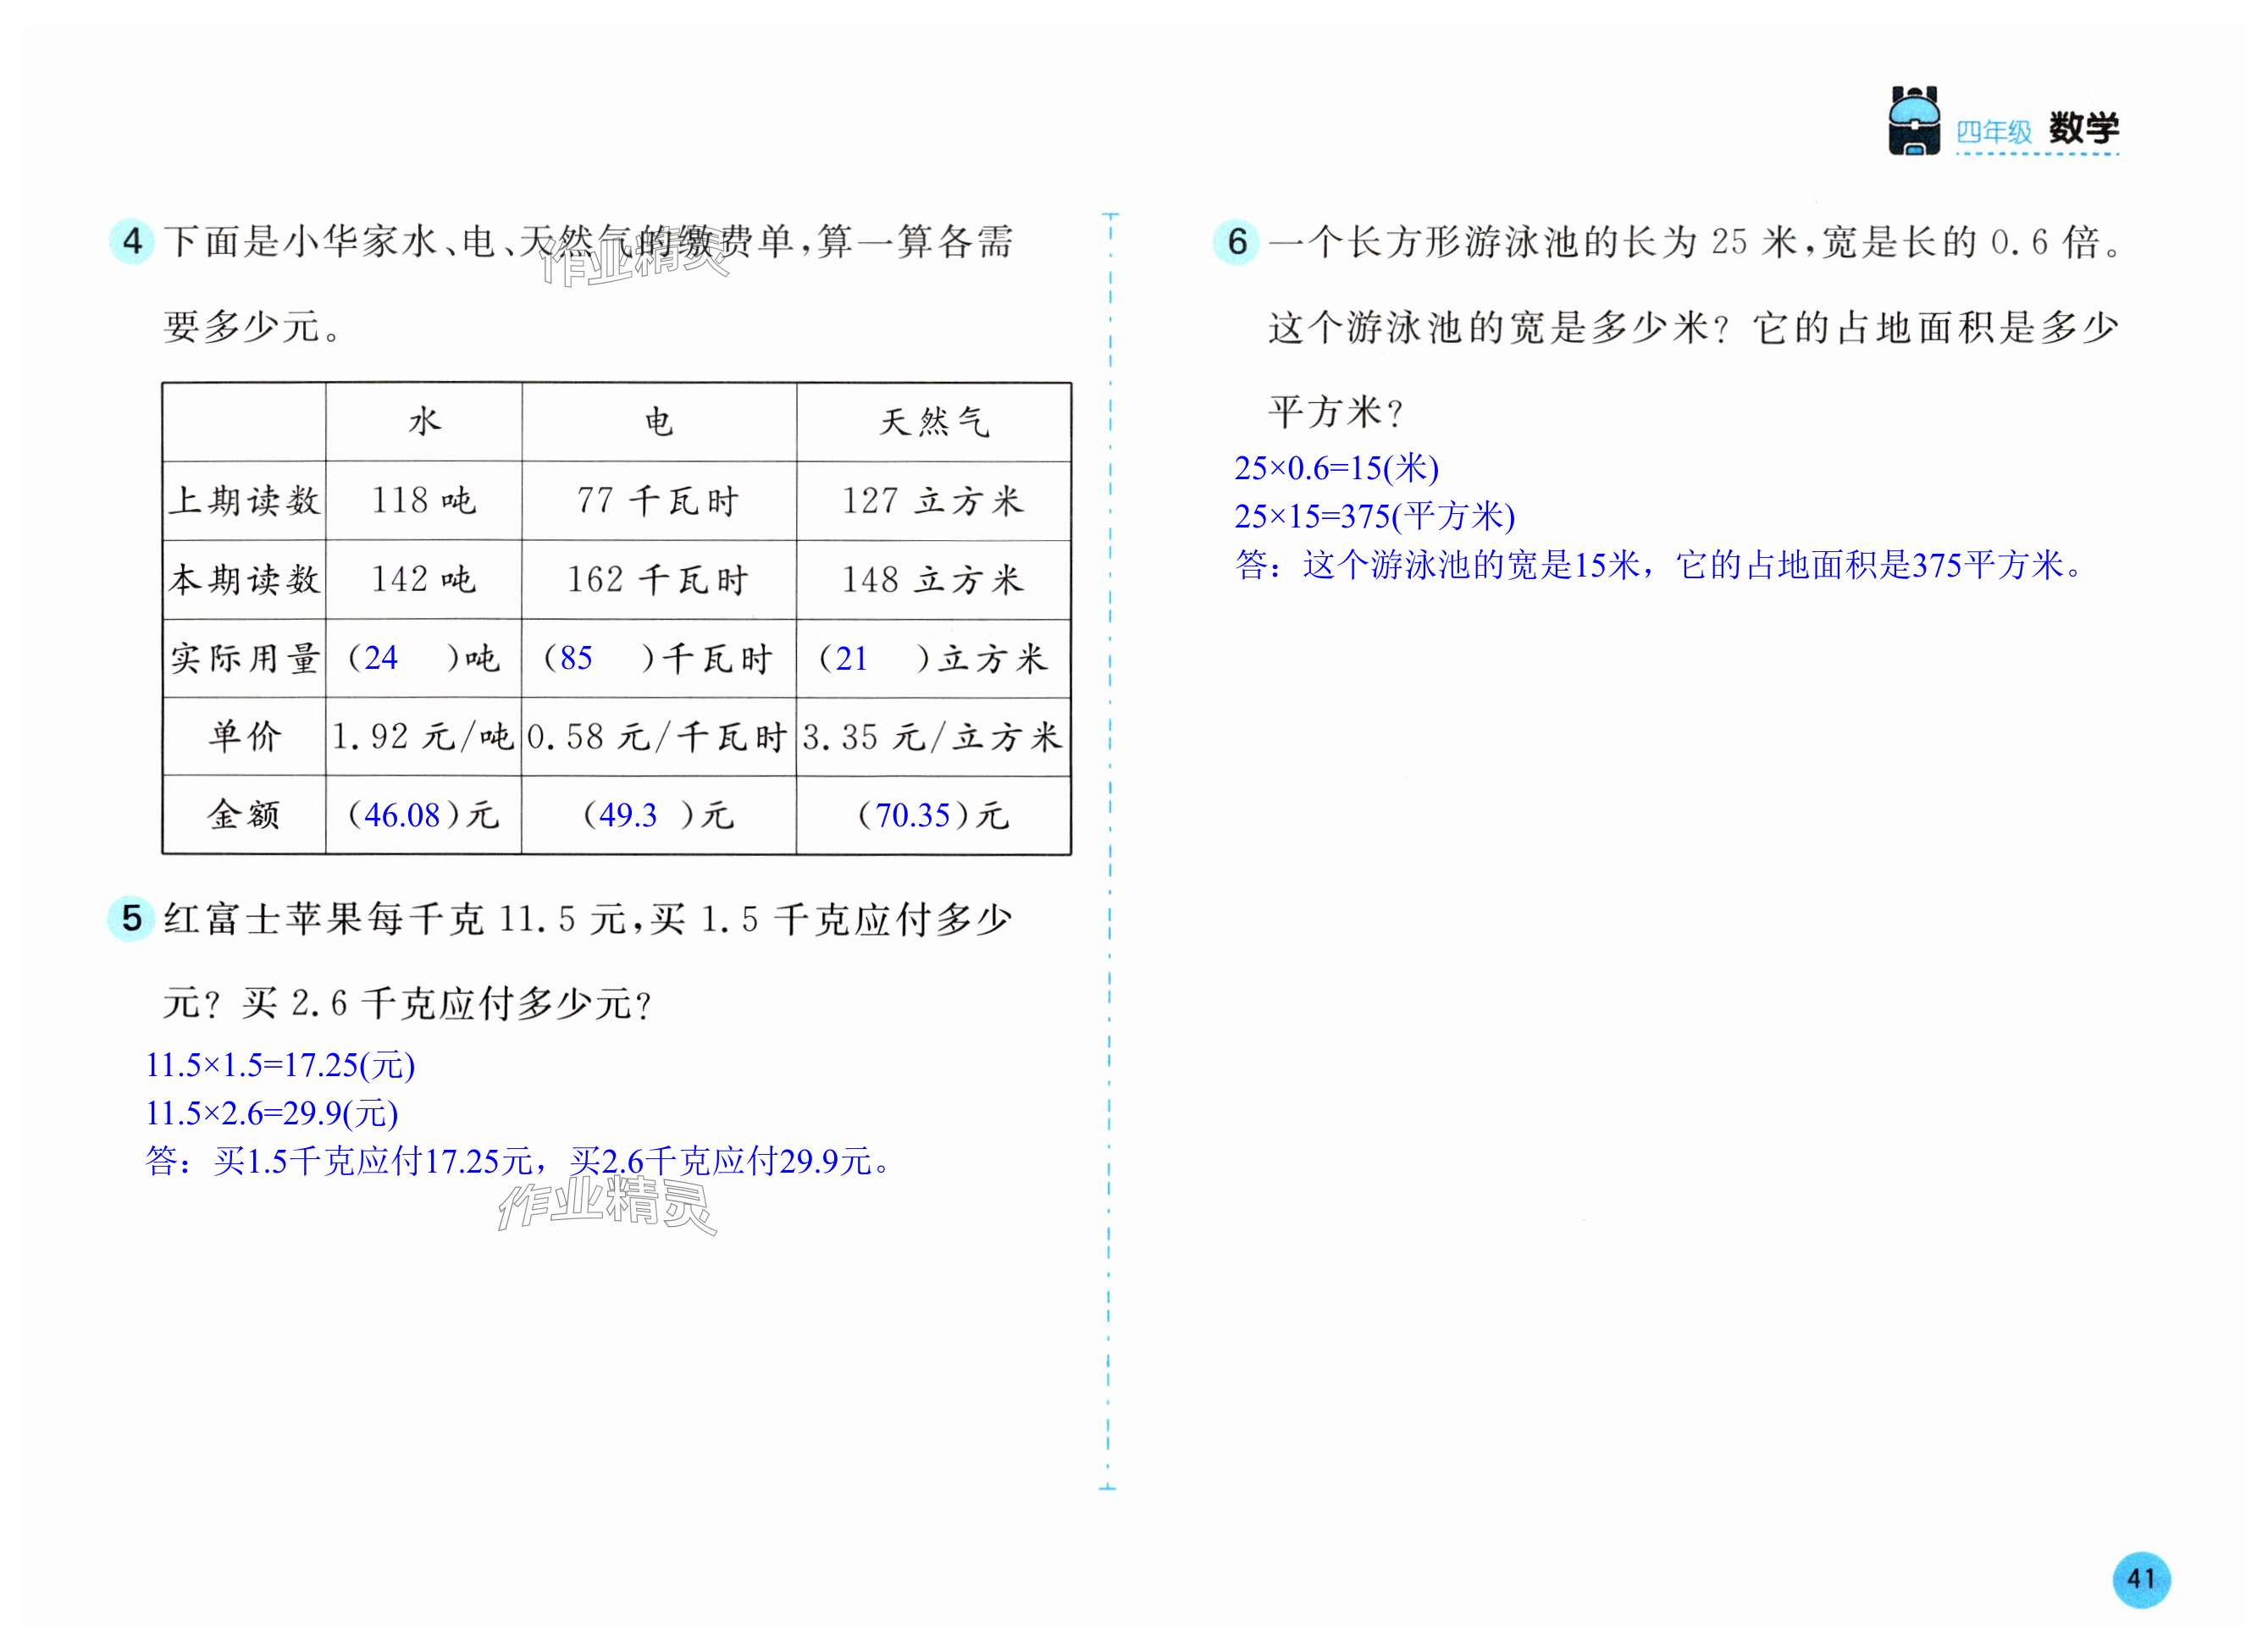
Task: Select the 电 column header cell
Action: pos(658,422)
